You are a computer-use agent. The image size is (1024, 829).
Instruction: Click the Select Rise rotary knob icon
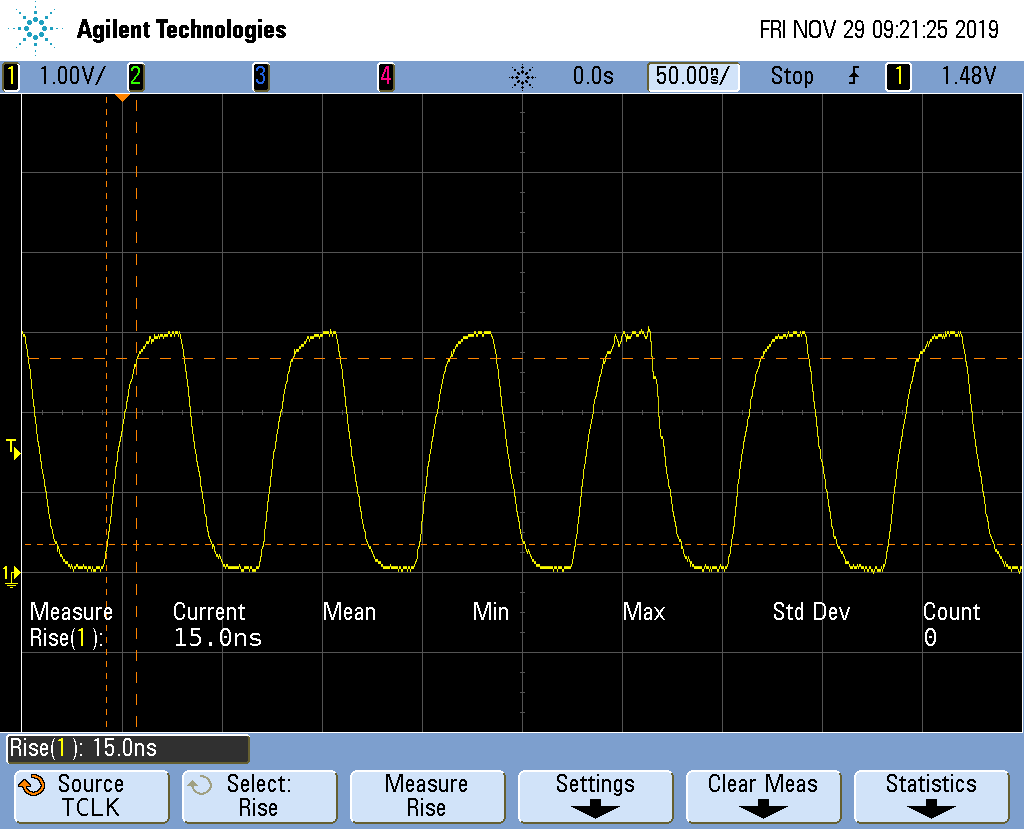(200, 785)
